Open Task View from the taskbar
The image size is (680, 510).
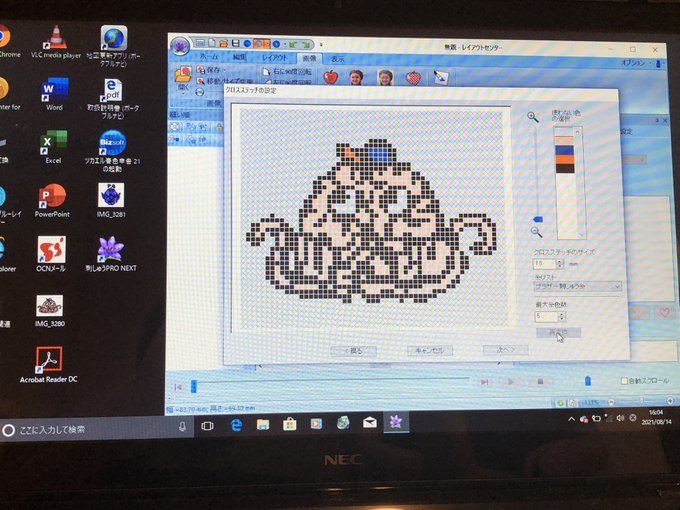pyautogui.click(x=208, y=426)
